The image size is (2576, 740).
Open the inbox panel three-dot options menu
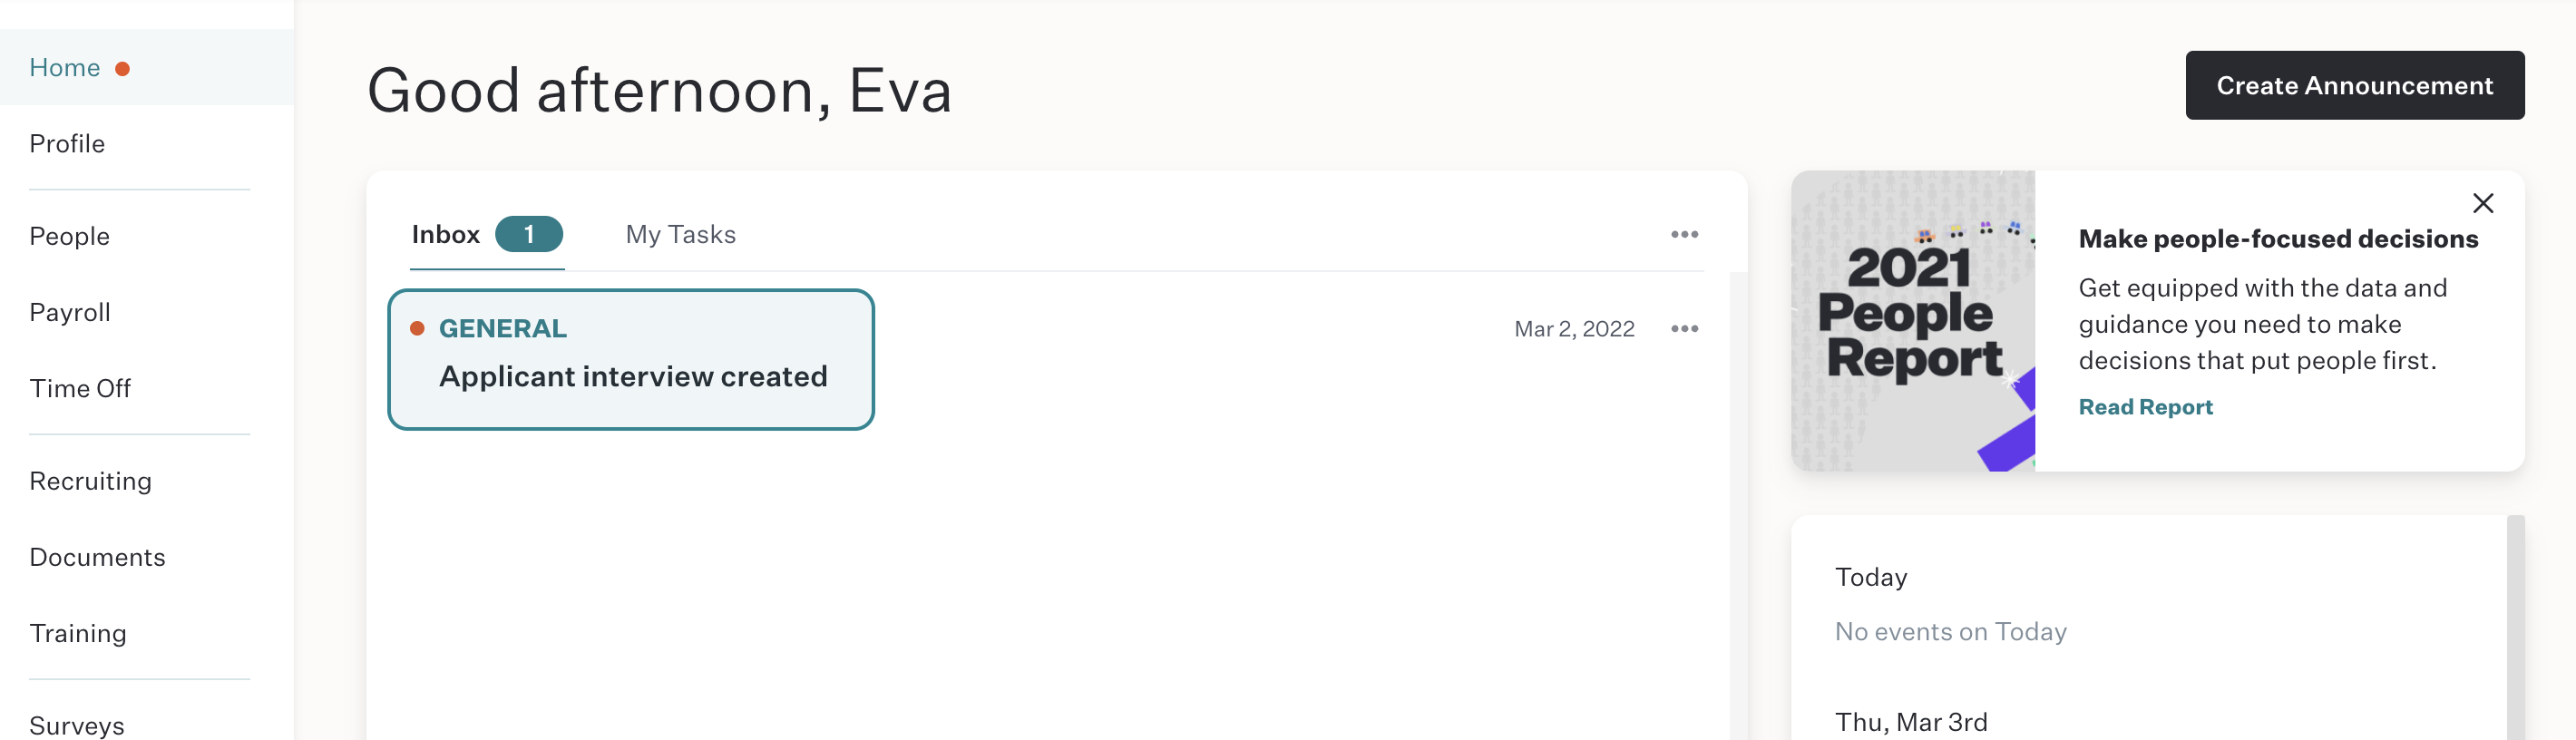tap(1684, 234)
